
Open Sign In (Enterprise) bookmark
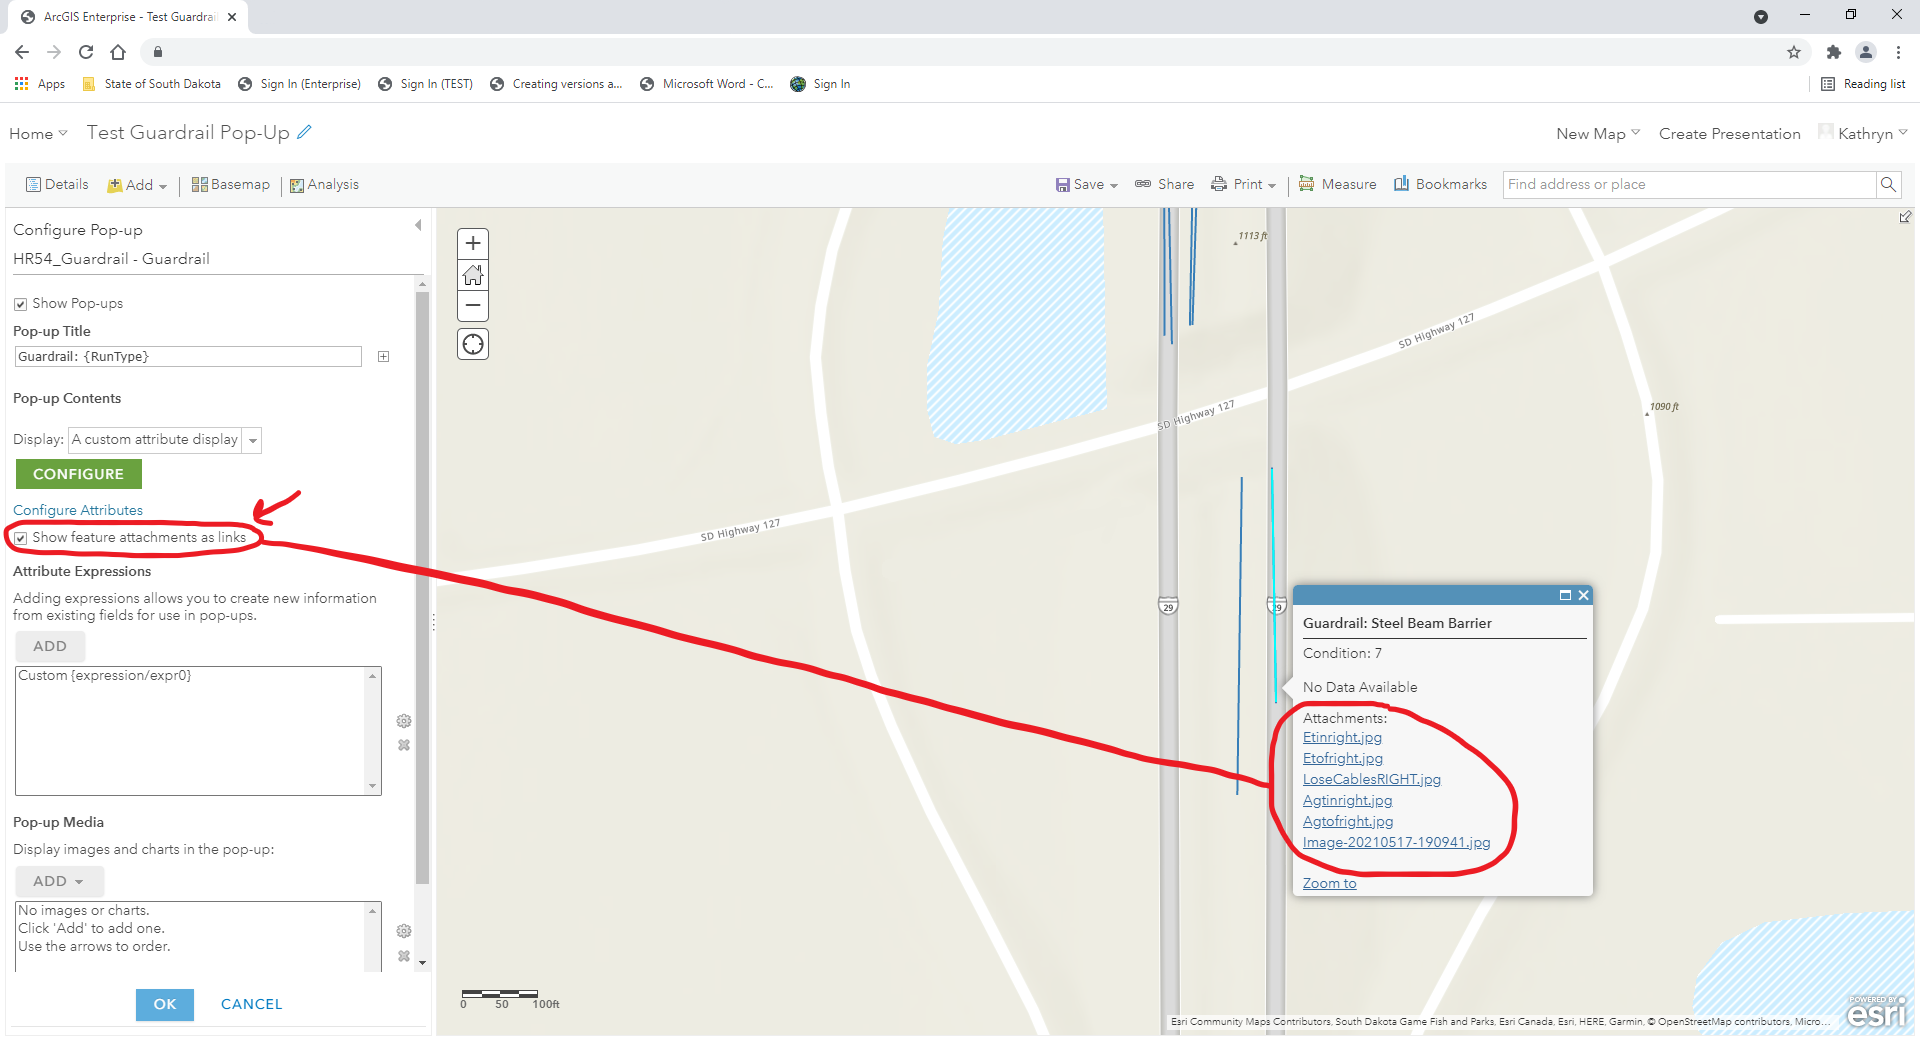pyautogui.click(x=300, y=84)
